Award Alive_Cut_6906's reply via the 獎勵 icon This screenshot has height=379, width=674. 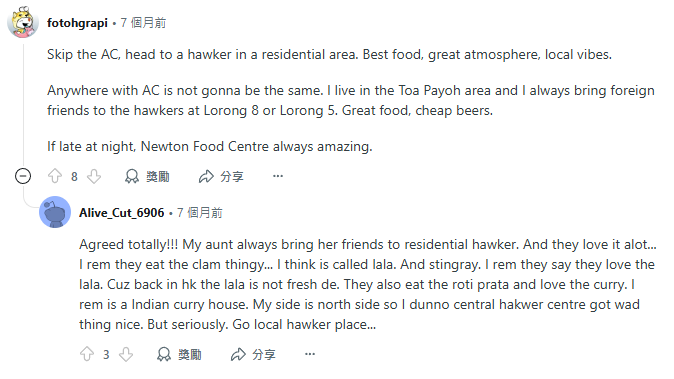coord(179,354)
